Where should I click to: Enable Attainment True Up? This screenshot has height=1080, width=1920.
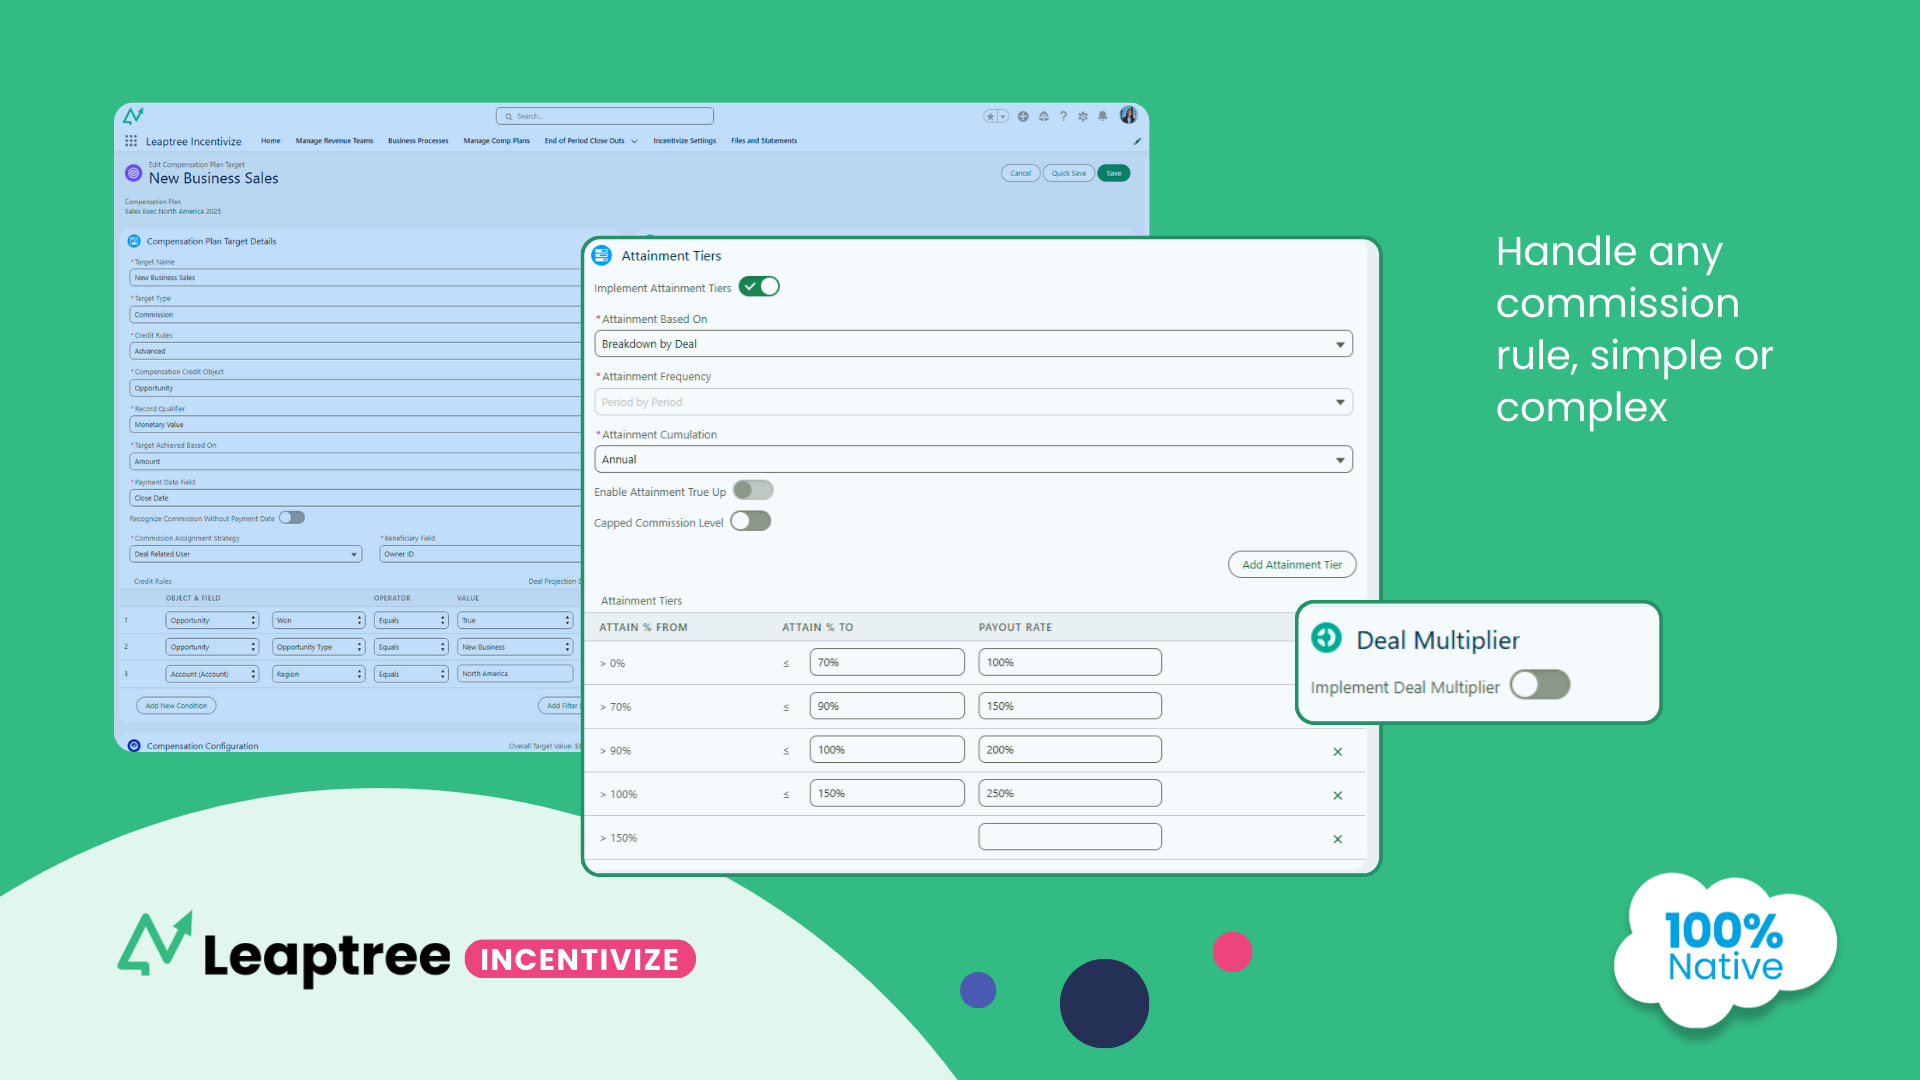coord(753,490)
